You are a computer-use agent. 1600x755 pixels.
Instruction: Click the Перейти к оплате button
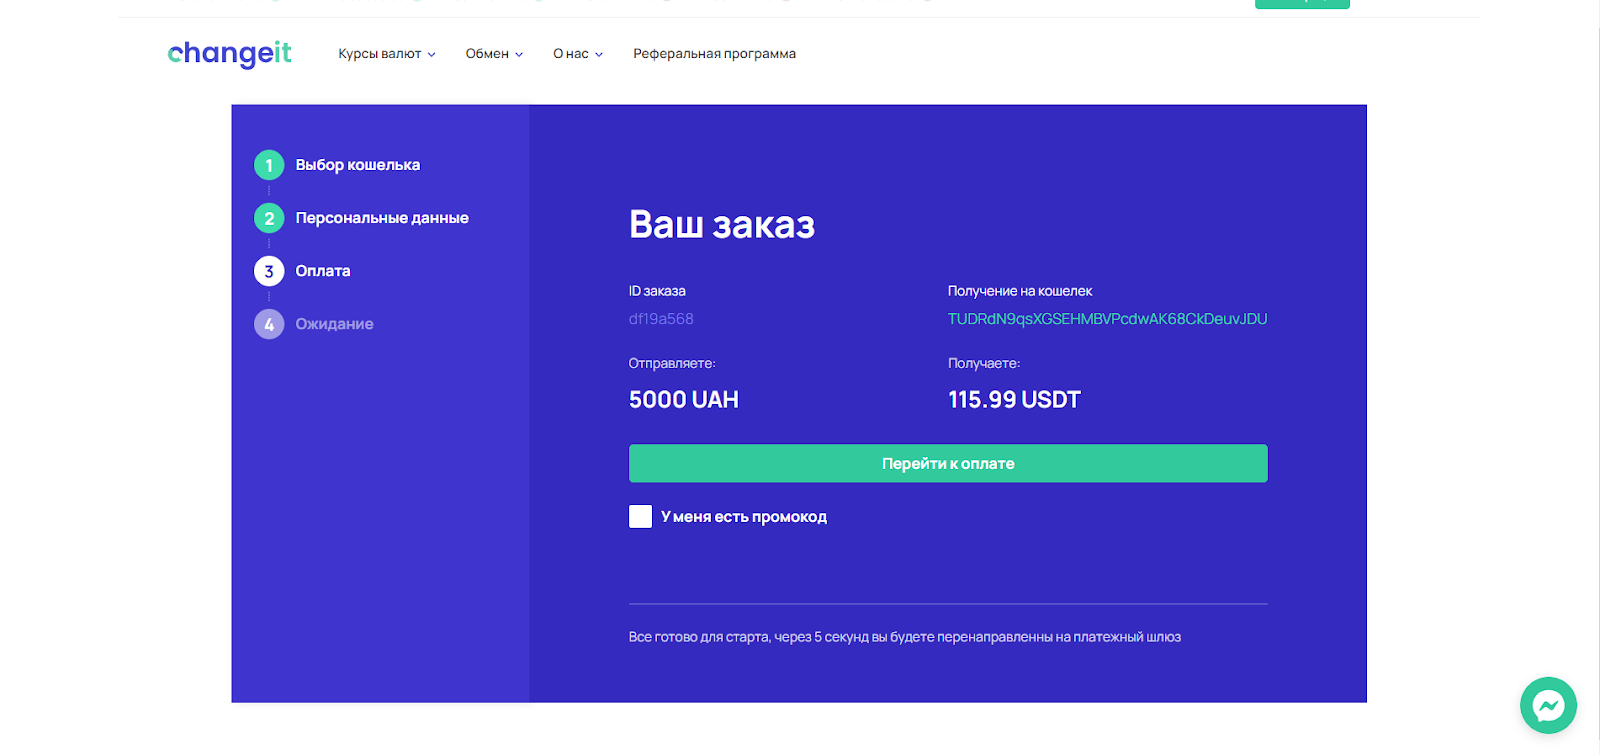pyautogui.click(x=948, y=463)
